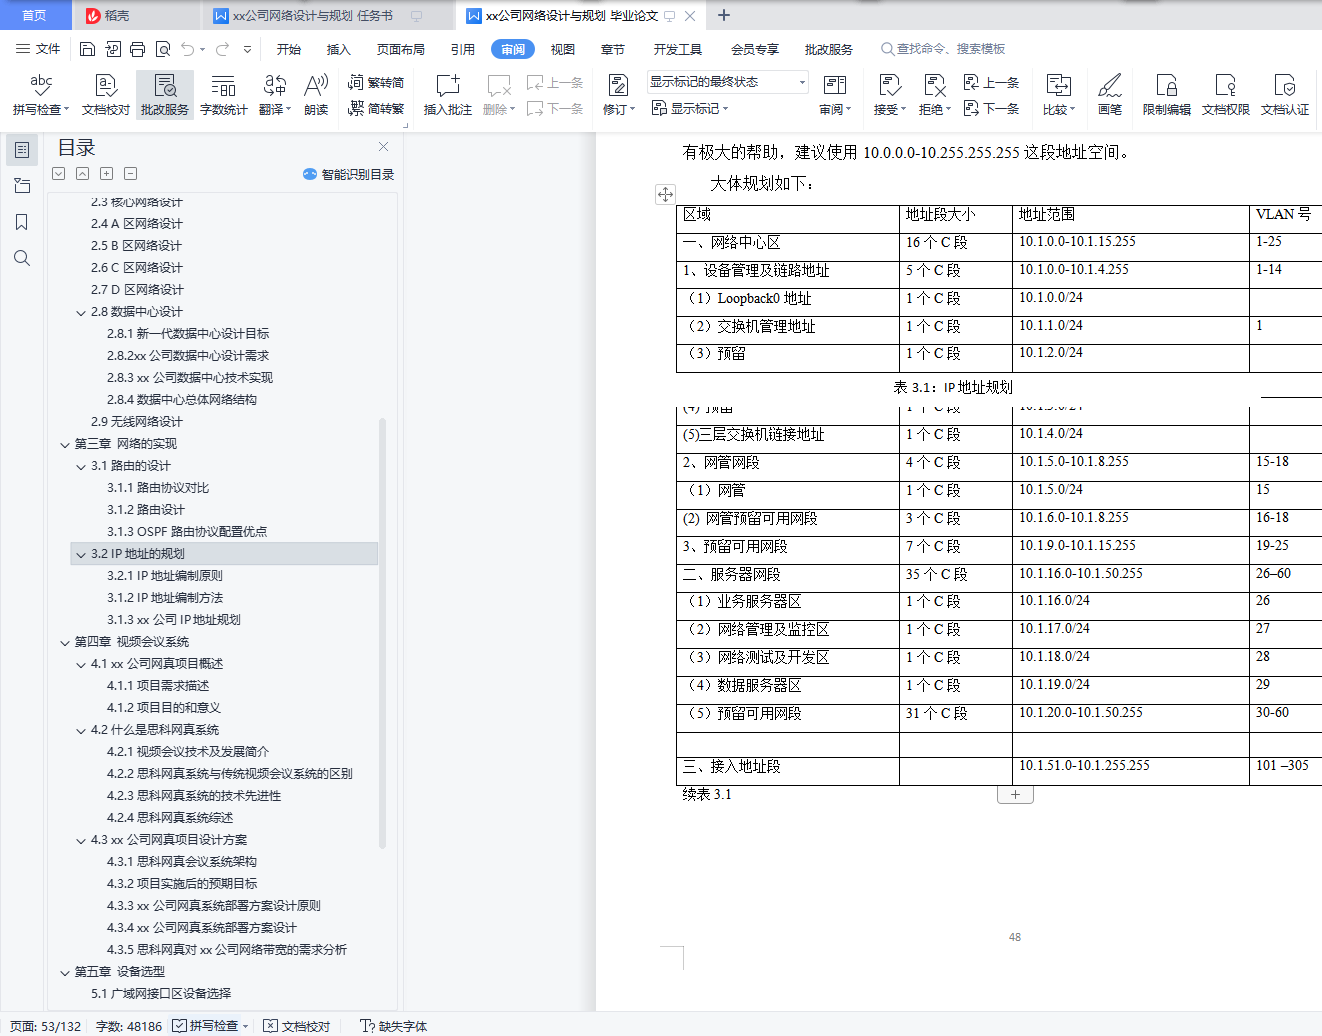
Task: Jump to 4.1.1 项目需求描述 heading
Action: tap(158, 686)
